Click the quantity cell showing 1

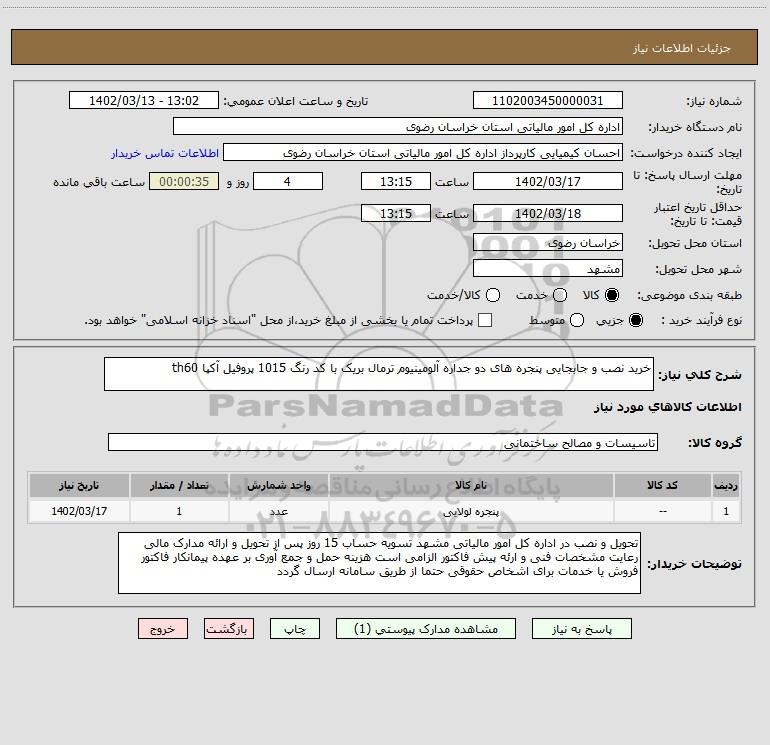tap(179, 511)
